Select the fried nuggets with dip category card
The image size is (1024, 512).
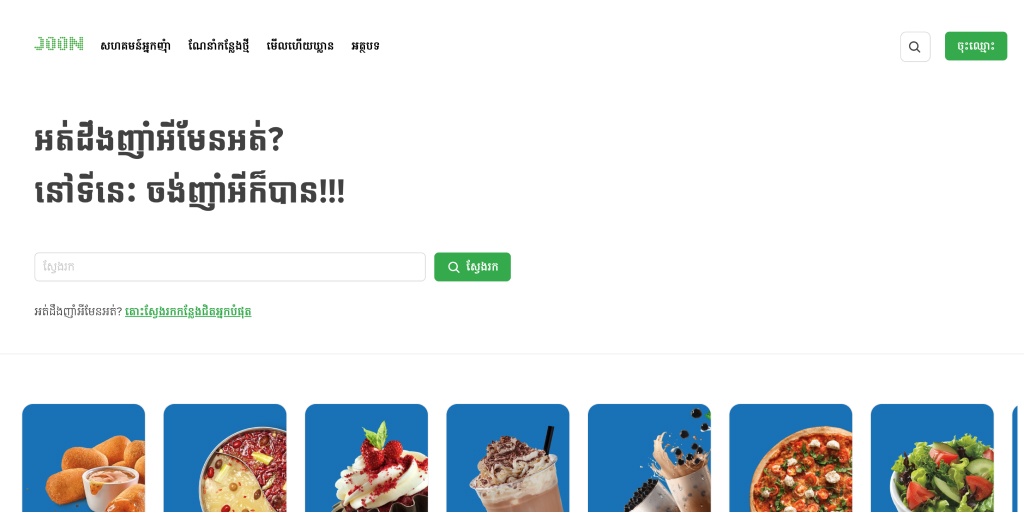pos(84,458)
